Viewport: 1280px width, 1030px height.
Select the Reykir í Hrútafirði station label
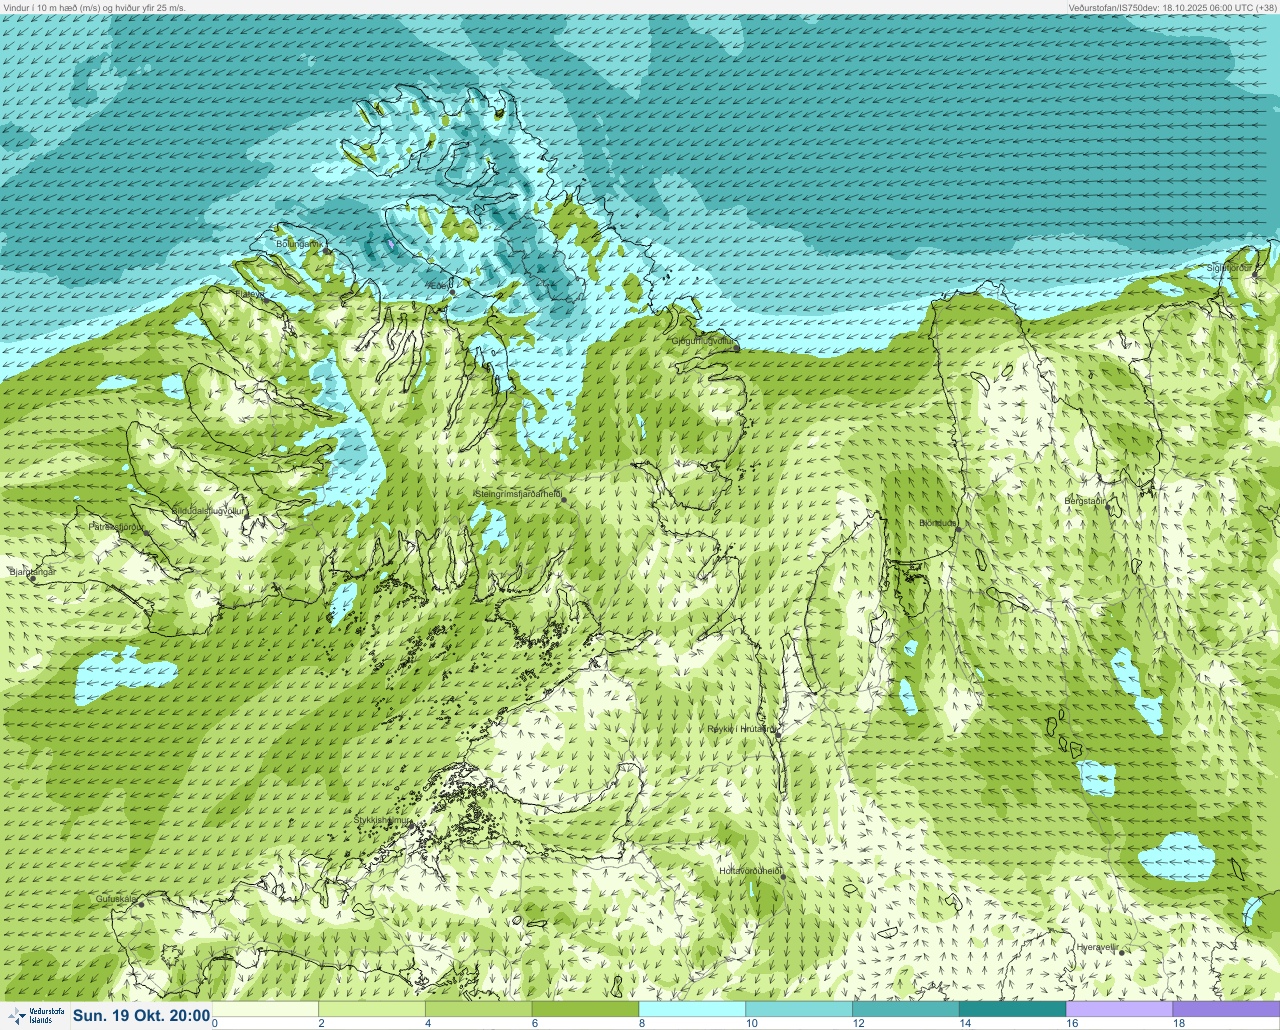(x=741, y=729)
